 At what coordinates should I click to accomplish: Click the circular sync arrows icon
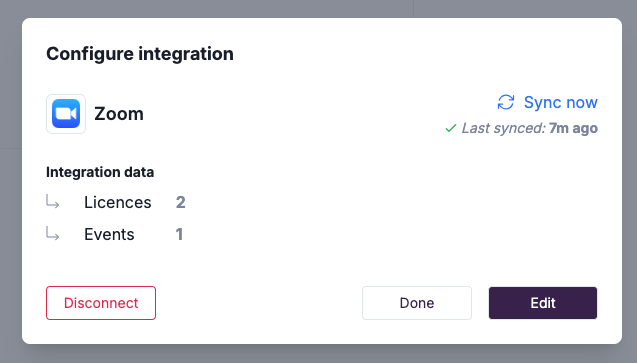click(x=506, y=102)
